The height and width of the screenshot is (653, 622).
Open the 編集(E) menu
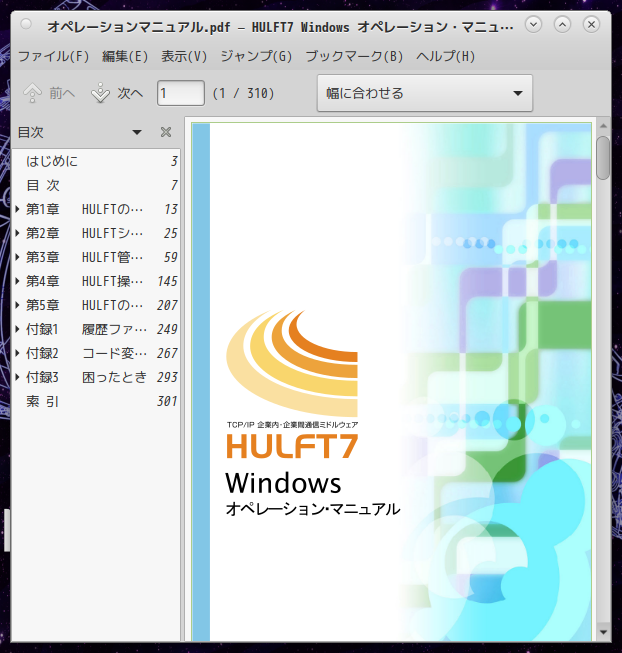click(125, 56)
